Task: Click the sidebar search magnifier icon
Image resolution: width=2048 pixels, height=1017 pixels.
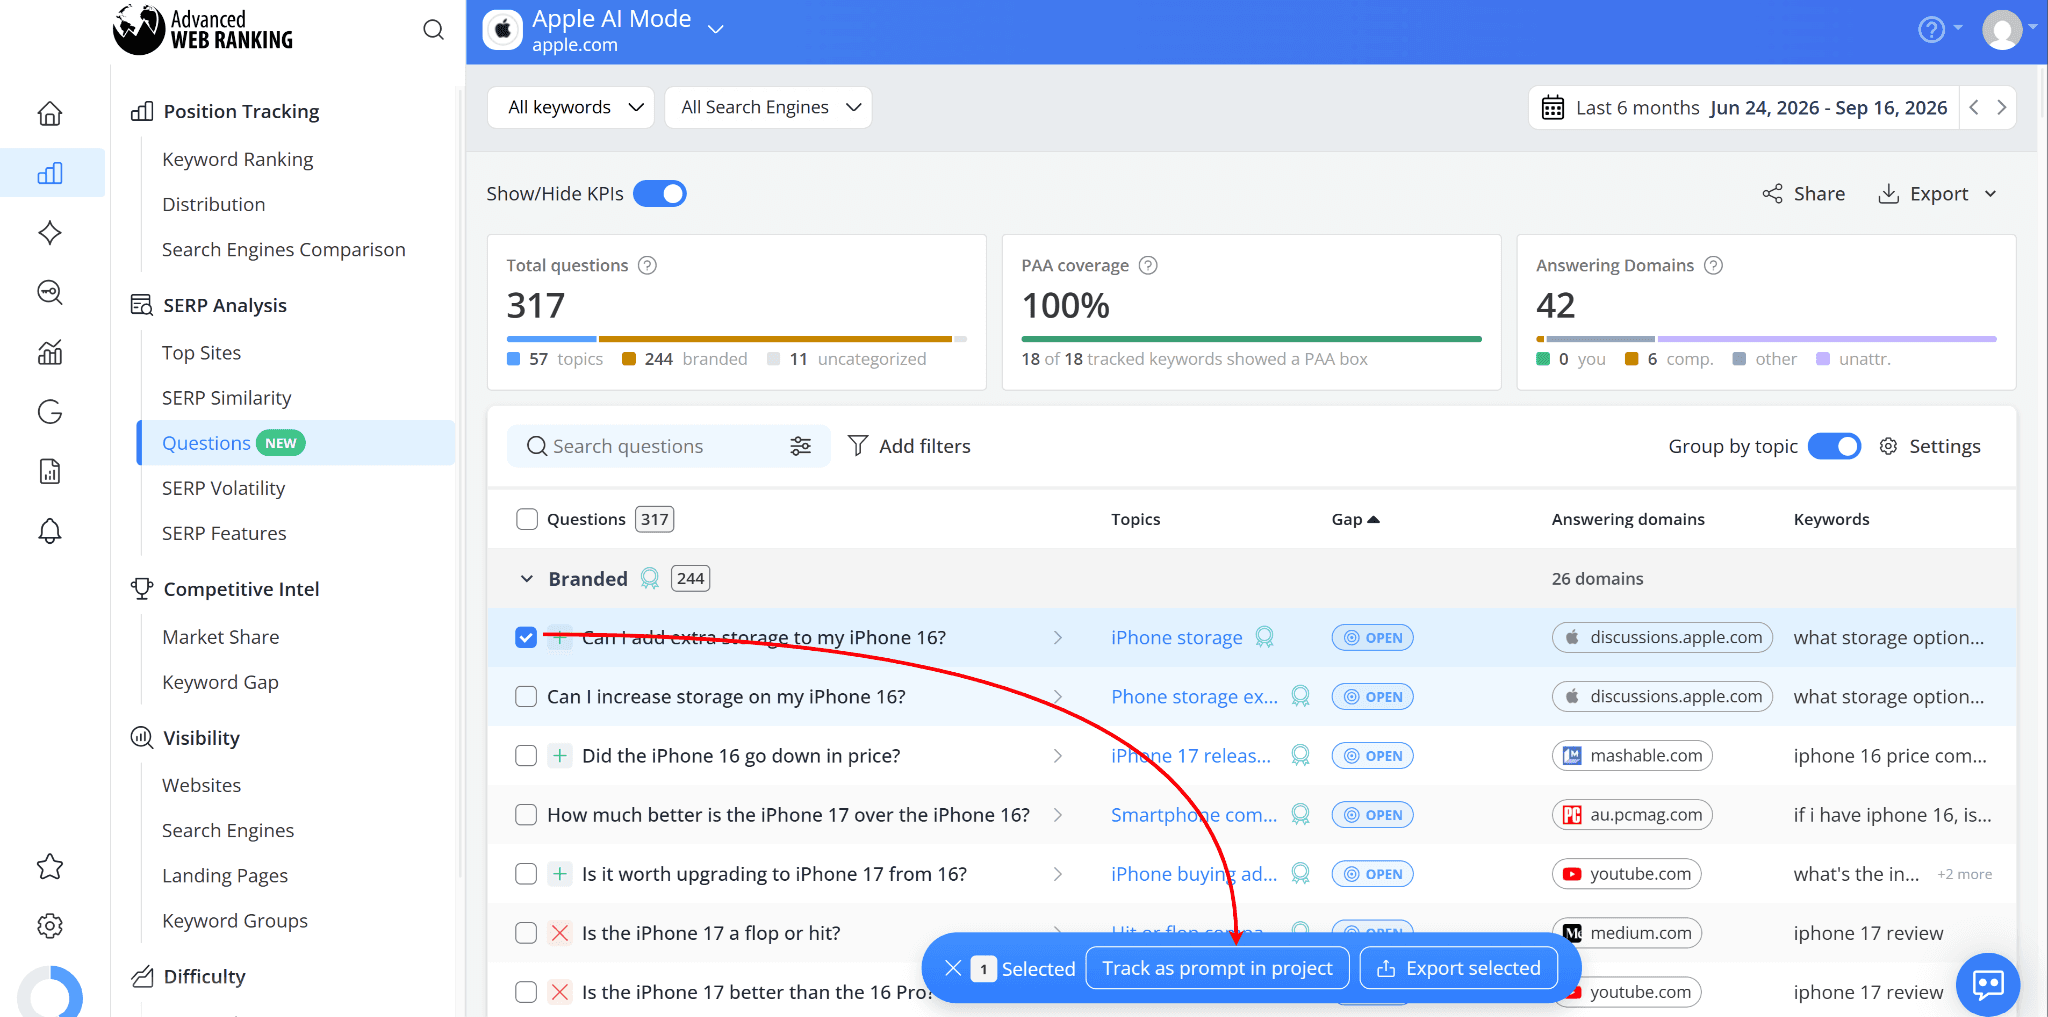Action: point(433,29)
